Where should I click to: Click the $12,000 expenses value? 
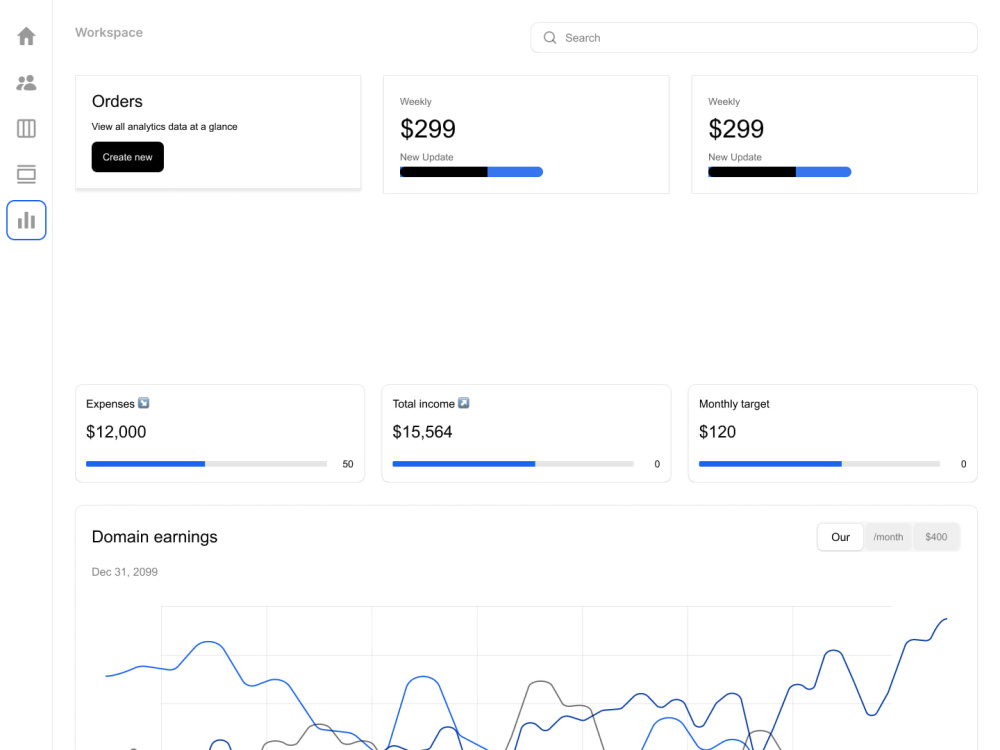(x=116, y=432)
